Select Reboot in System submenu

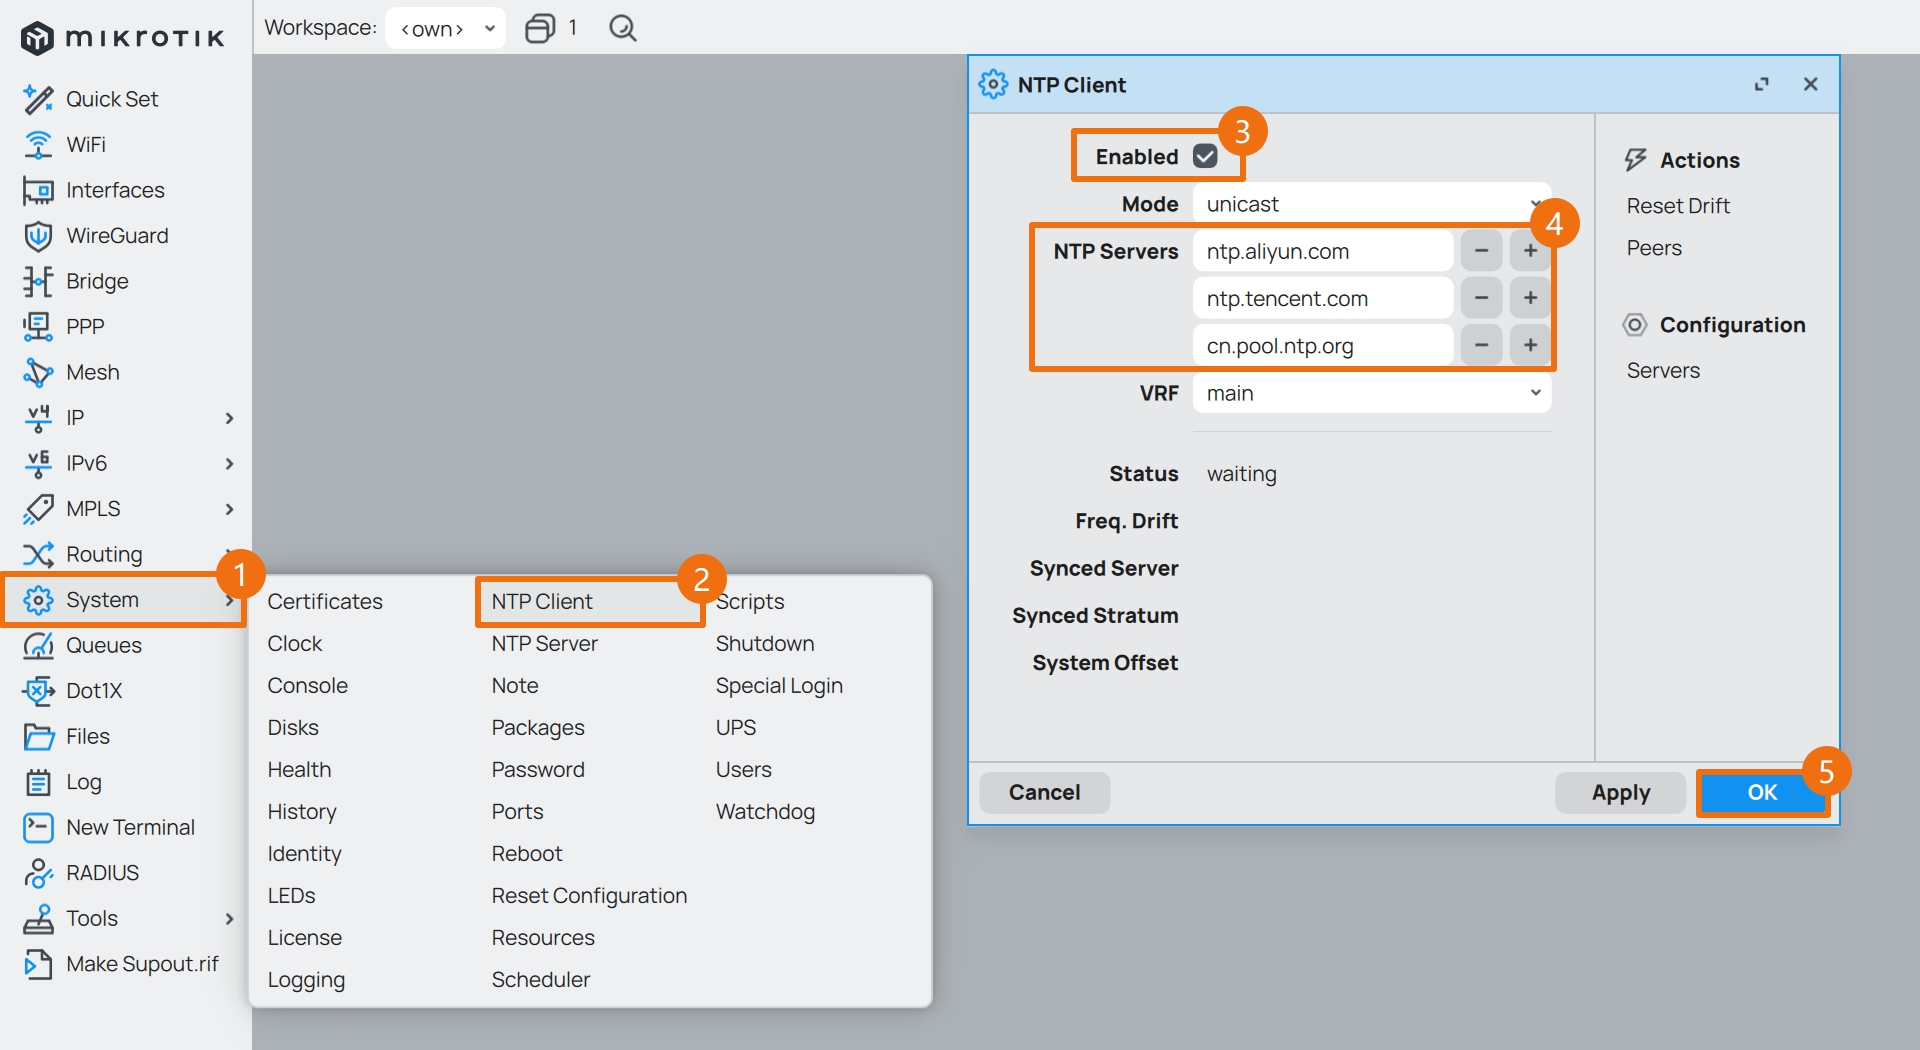(527, 853)
